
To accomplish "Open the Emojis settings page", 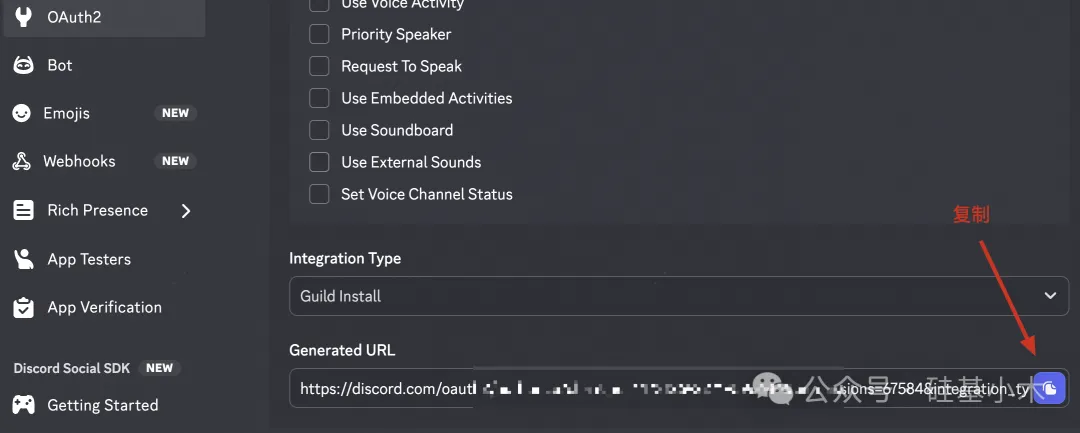I will 67,114.
